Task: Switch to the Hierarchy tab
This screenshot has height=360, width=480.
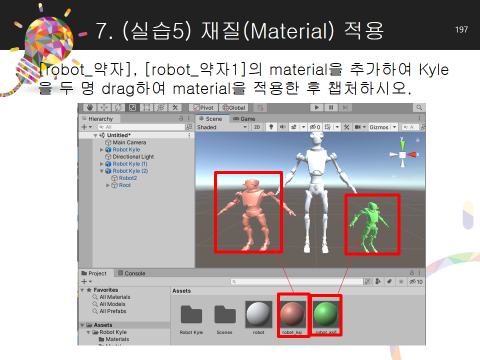Action: [100, 119]
